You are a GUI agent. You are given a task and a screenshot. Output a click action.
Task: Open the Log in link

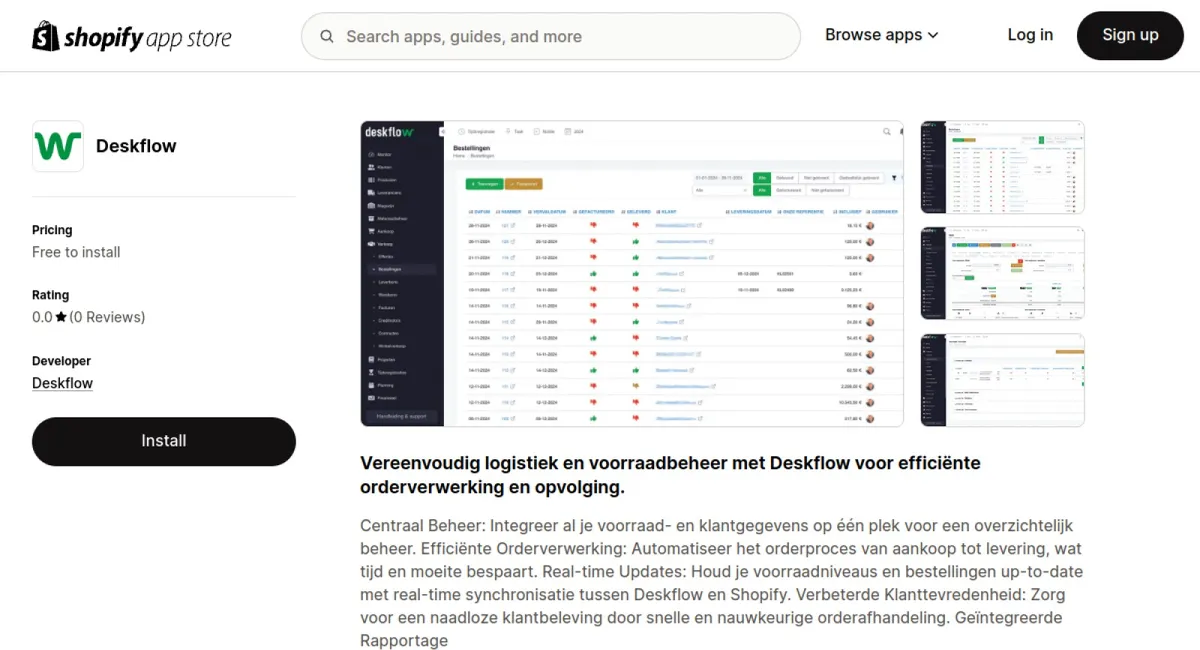click(x=1030, y=35)
